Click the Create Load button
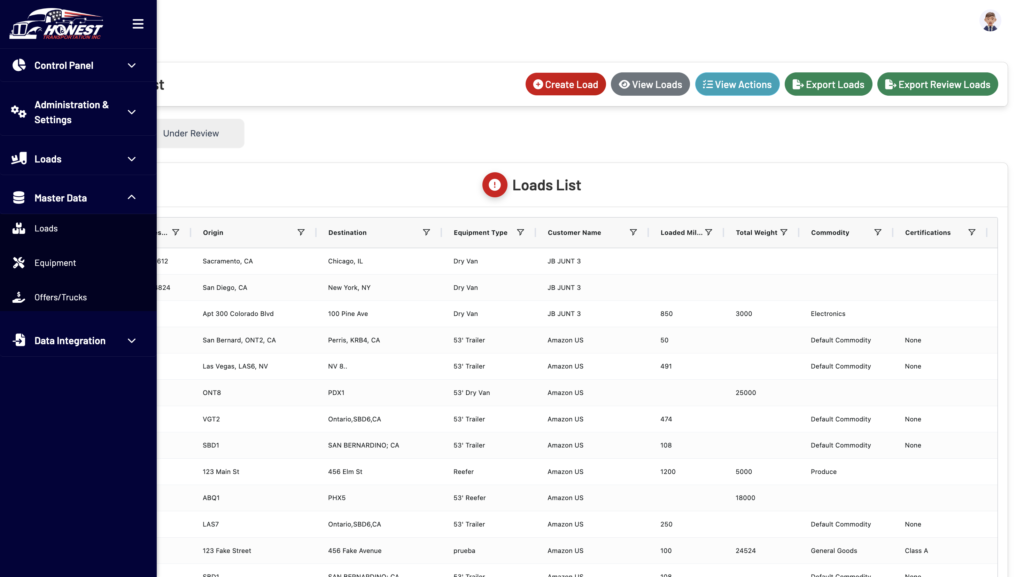Screen dimensions: 1024x577 [x=565, y=85]
